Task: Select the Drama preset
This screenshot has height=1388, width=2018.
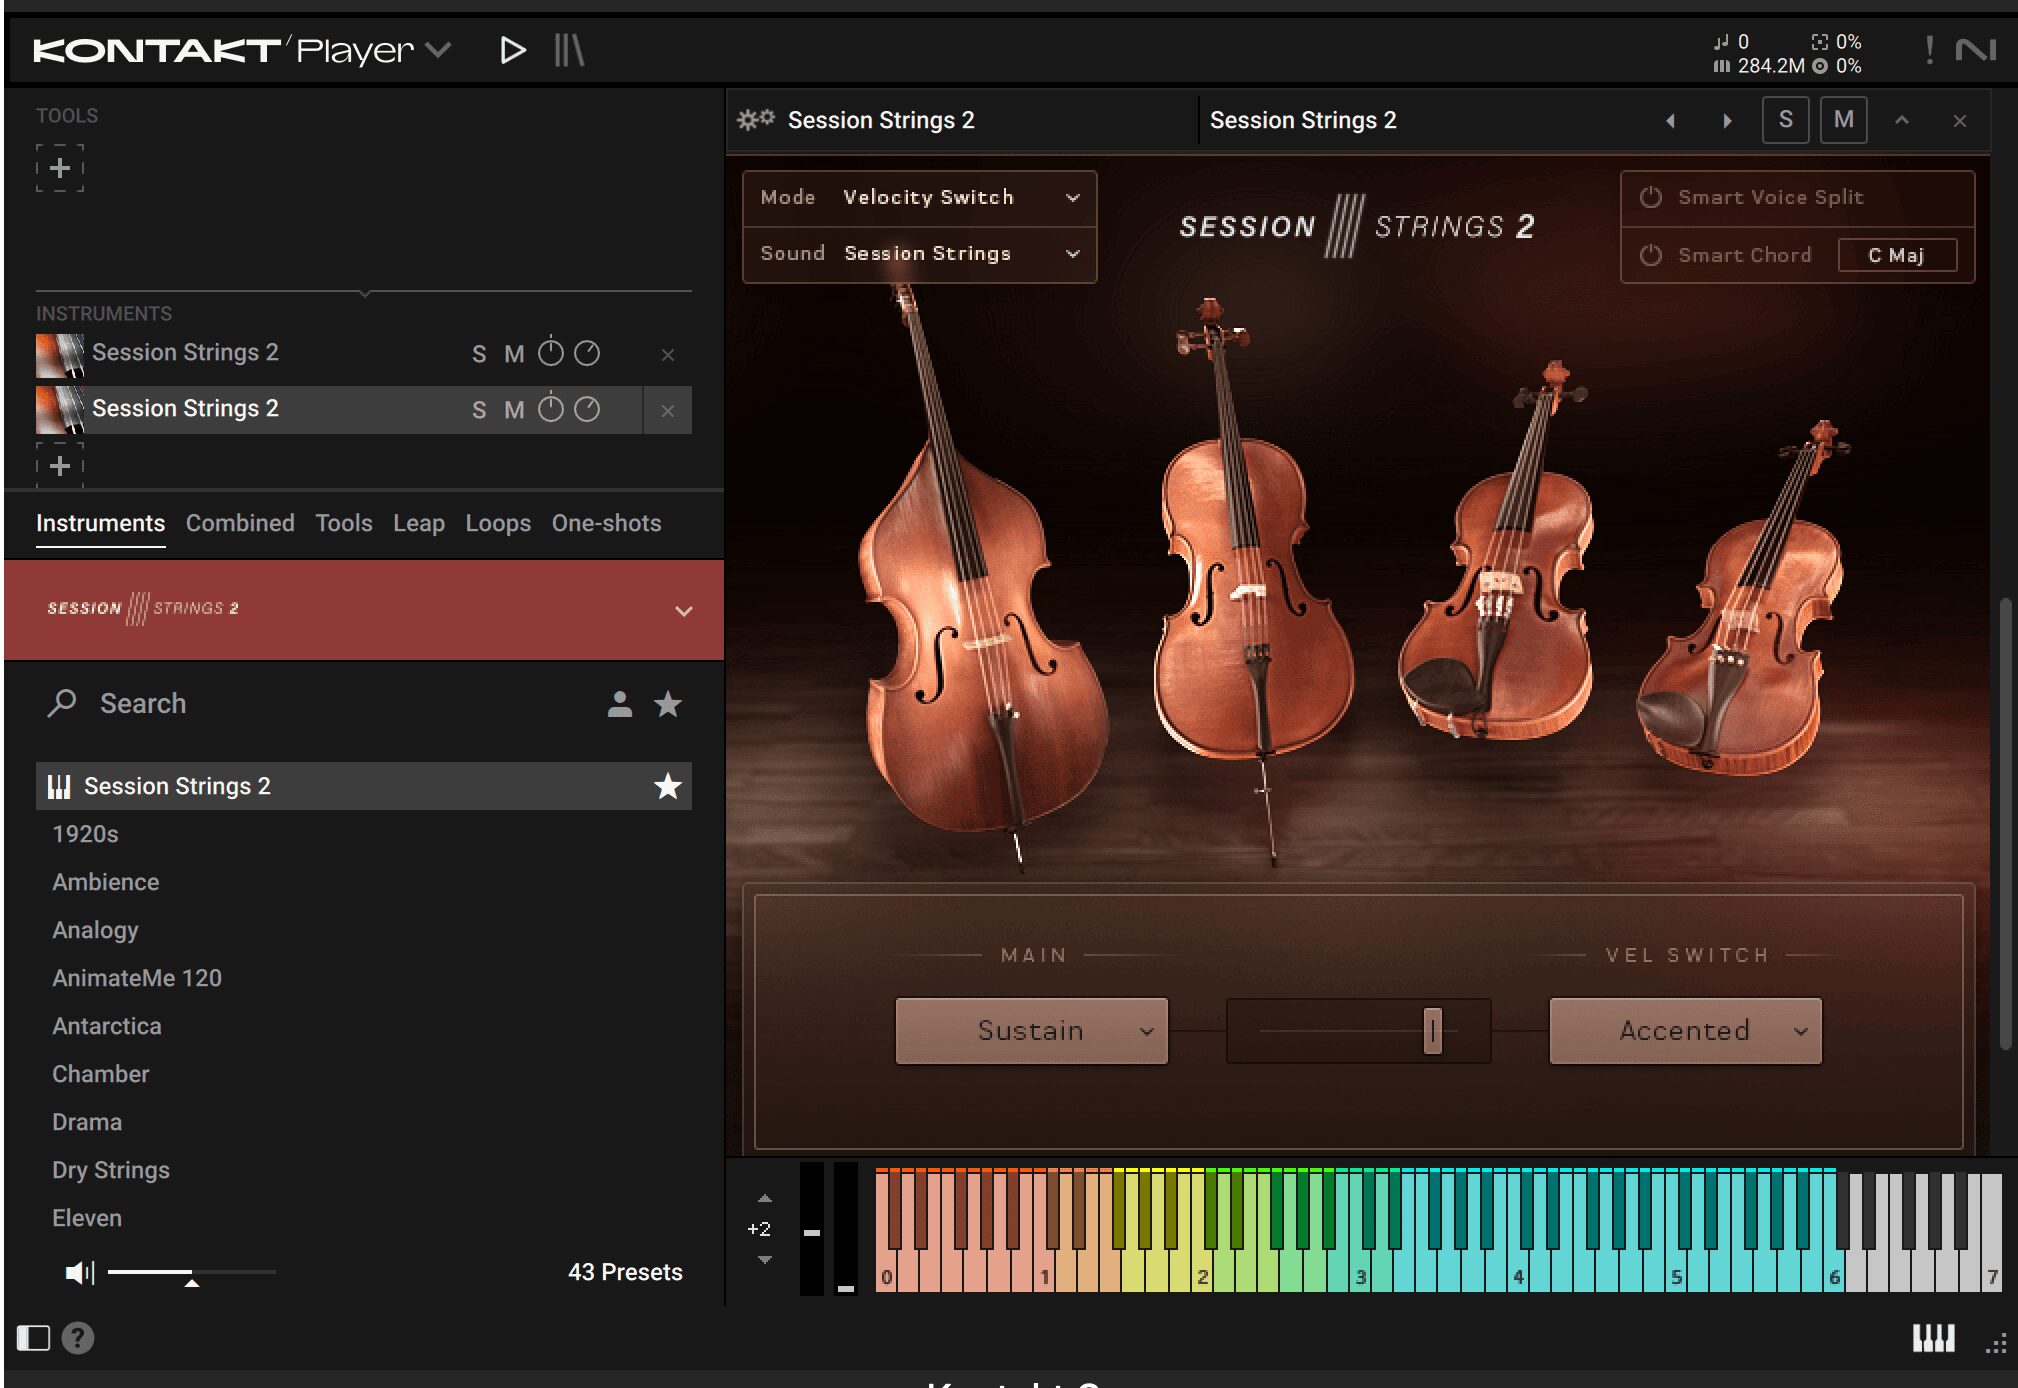Action: coord(87,1122)
